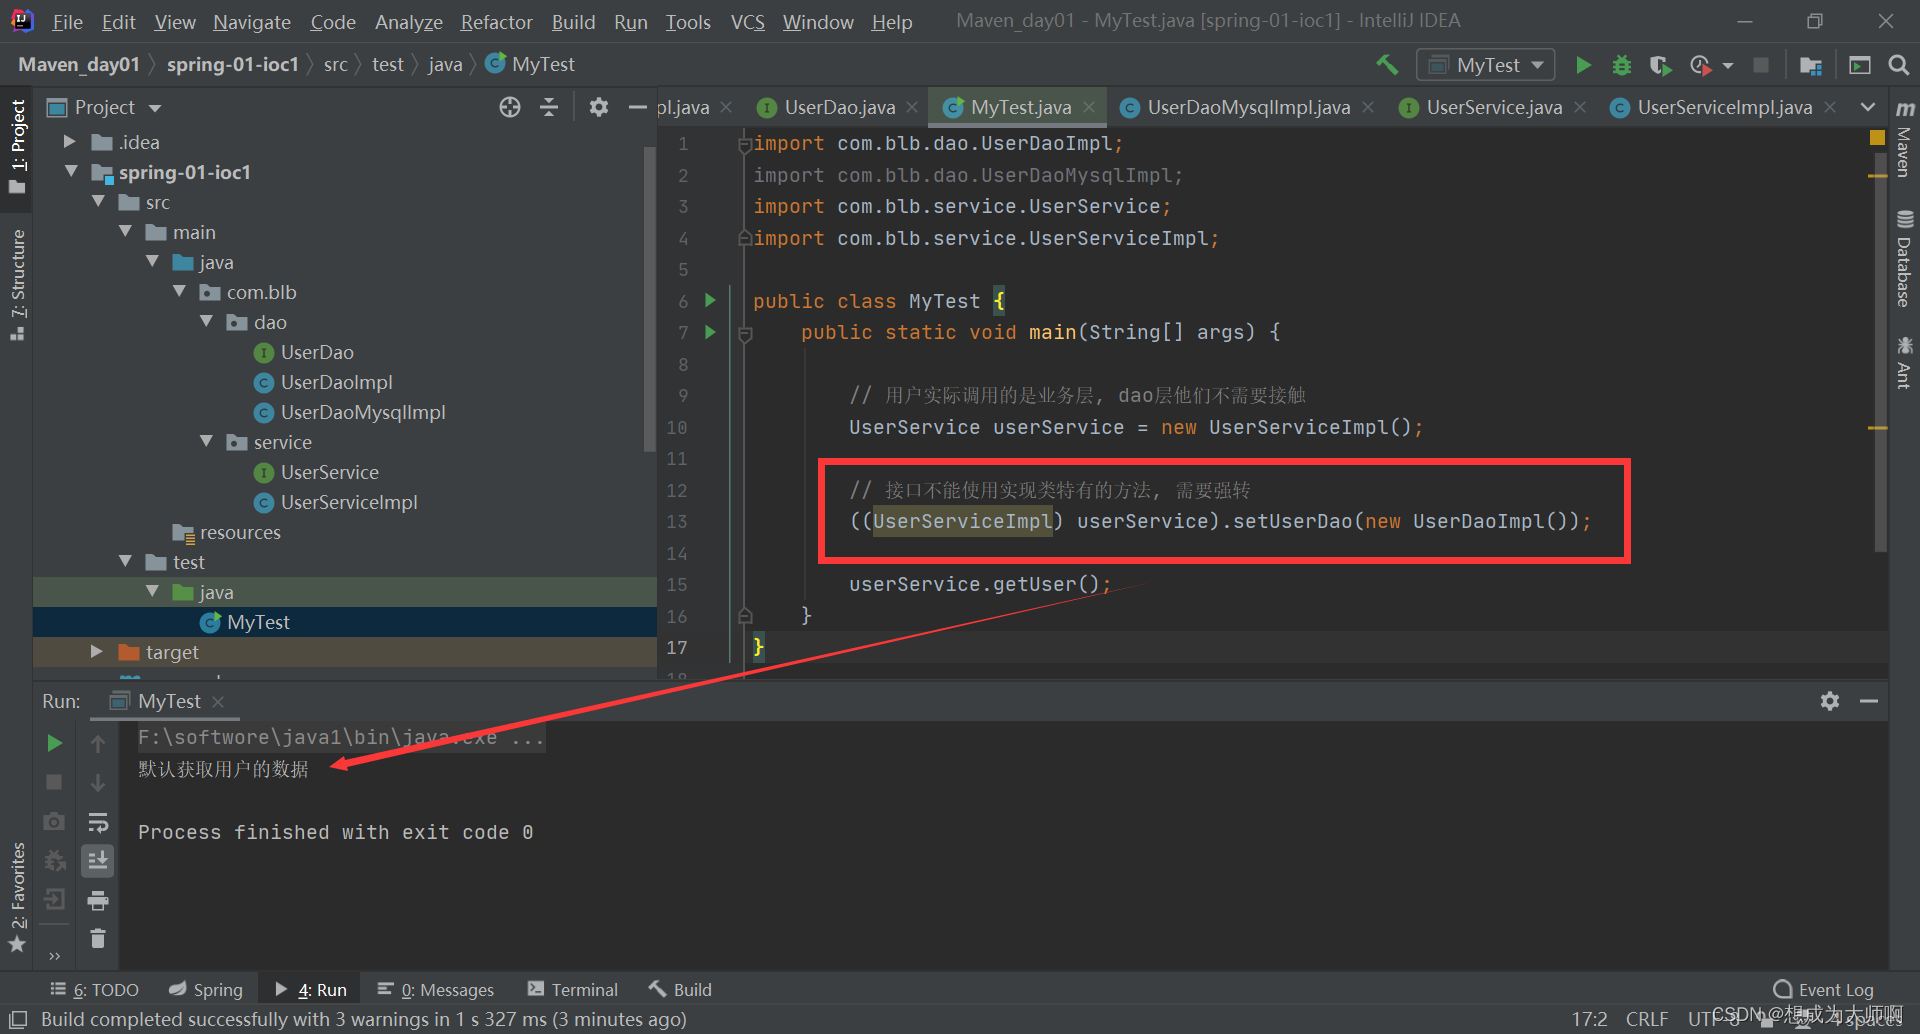The width and height of the screenshot is (1920, 1034).
Task: Click the CRLF line separator indicator
Action: click(x=1647, y=1019)
